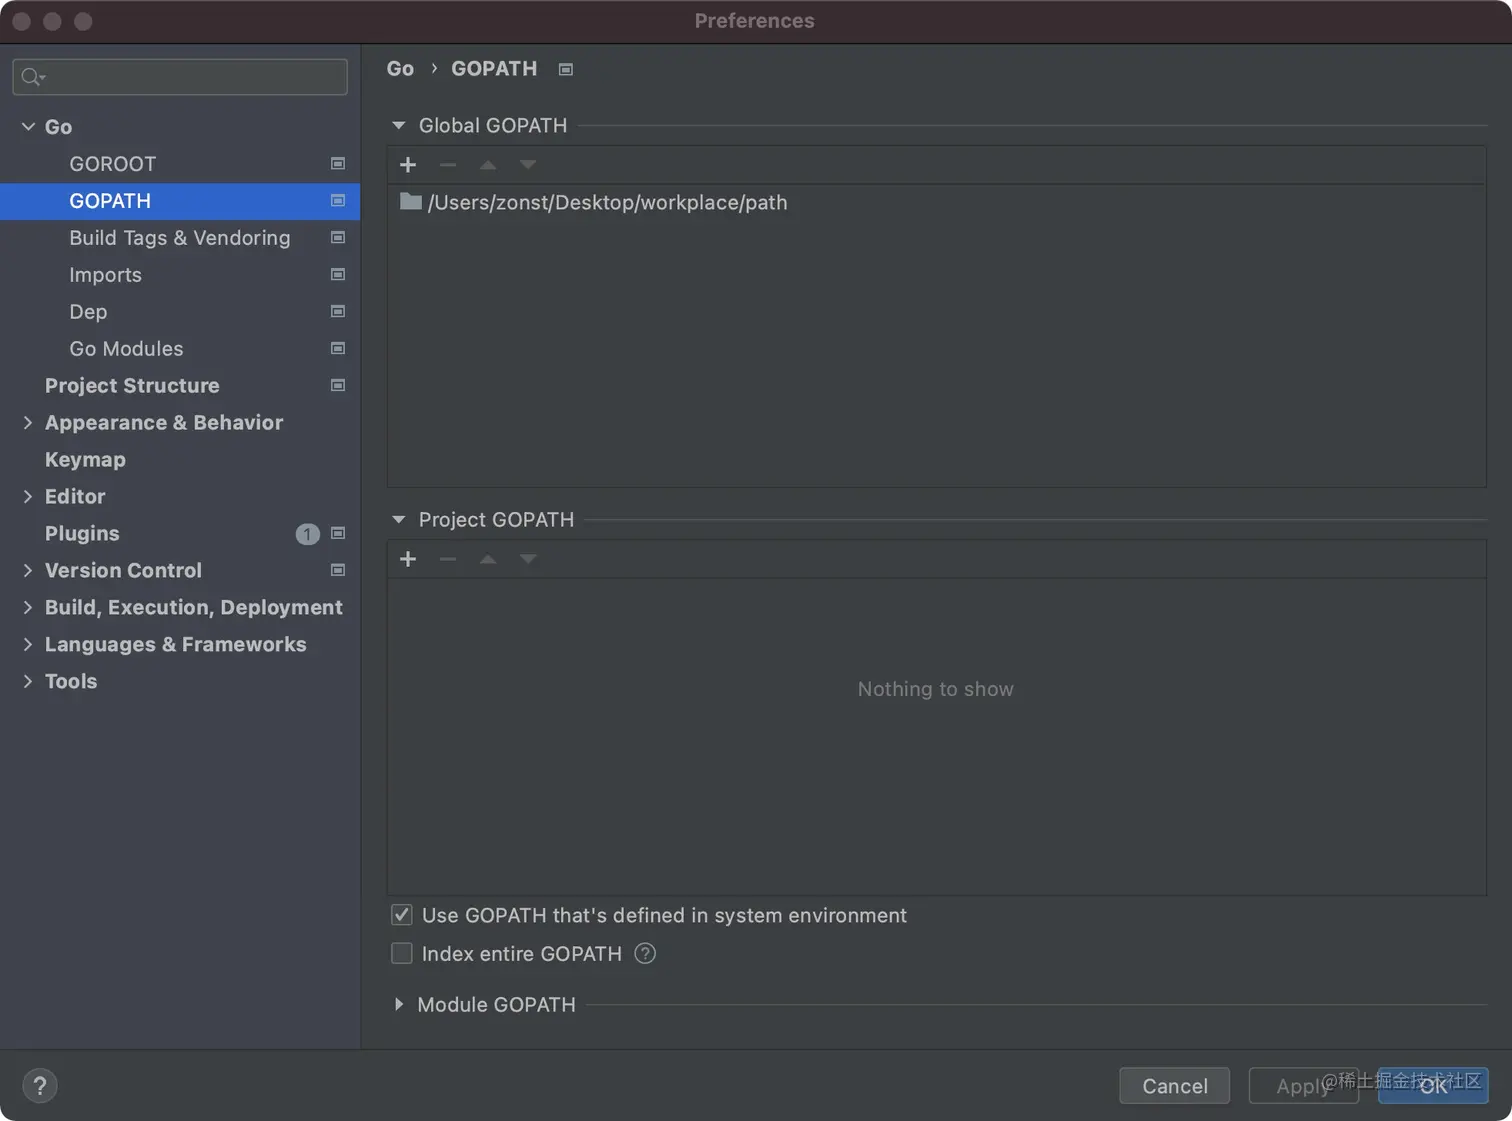
Task: Select the /Users/zonst/Desktop/workplace/path entry
Action: [x=607, y=203]
